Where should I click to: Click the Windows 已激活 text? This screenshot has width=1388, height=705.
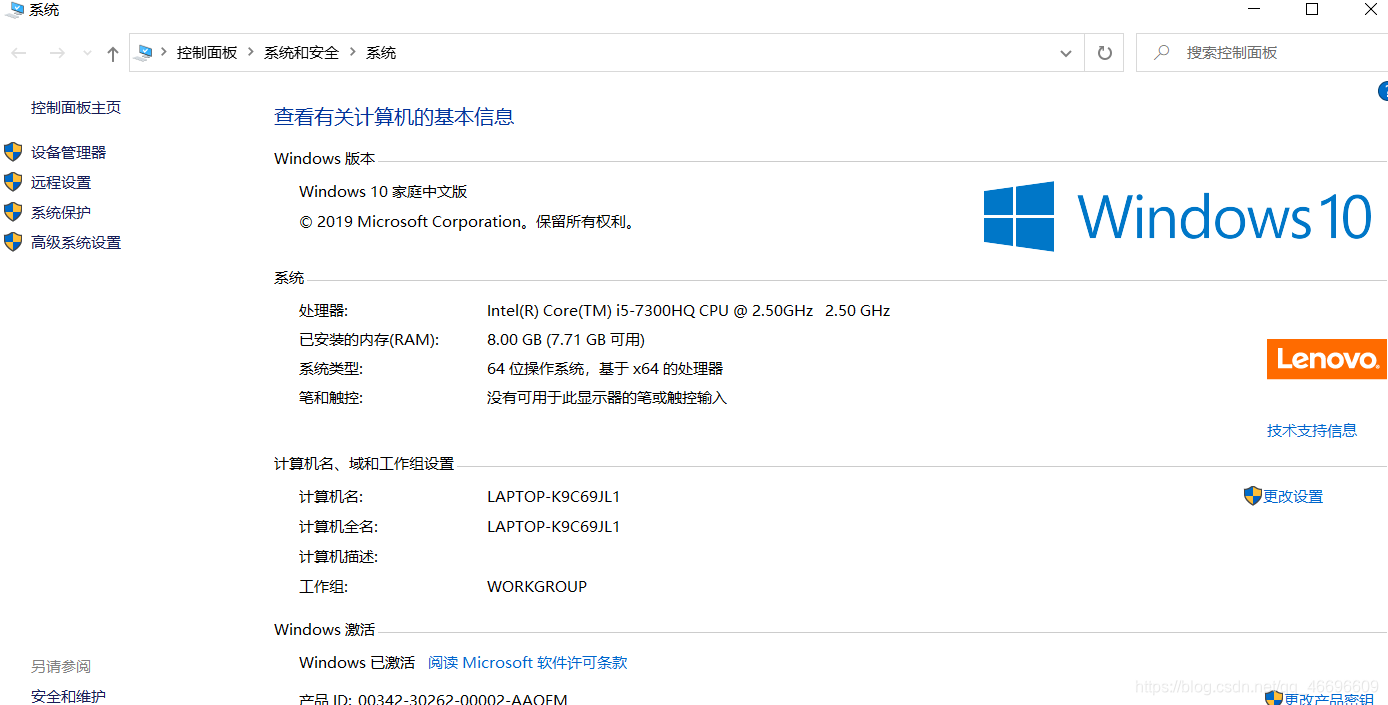[x=357, y=663]
